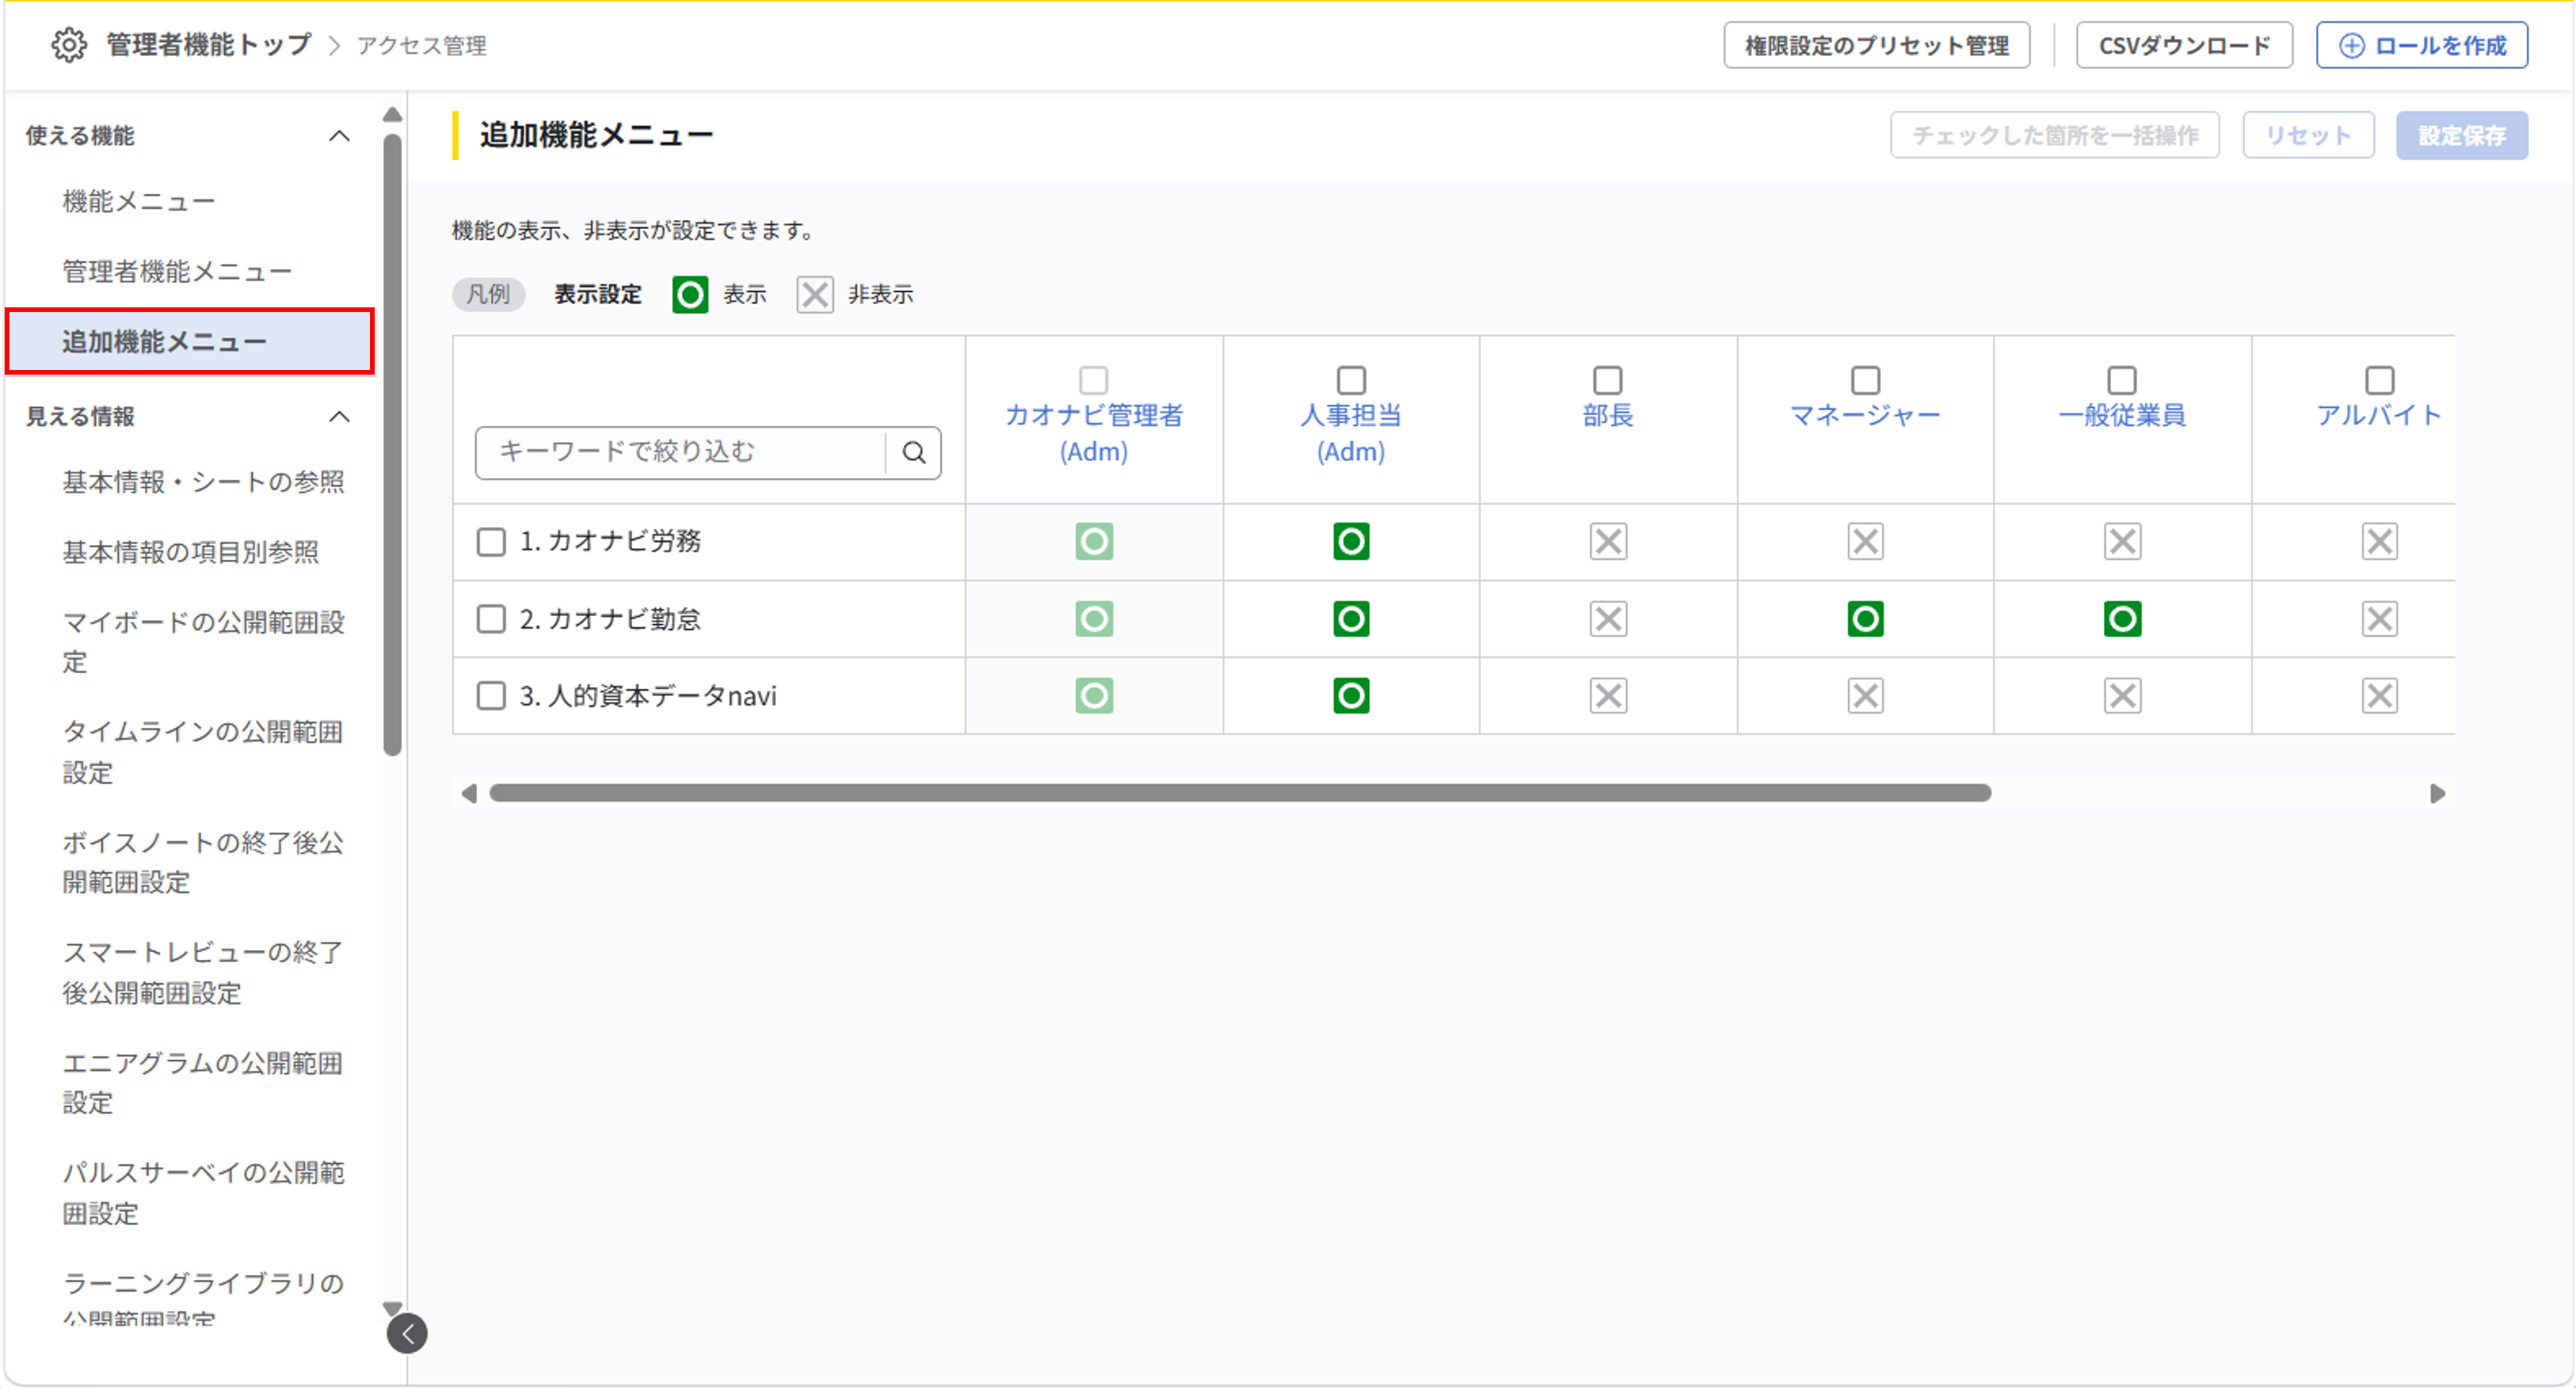Click the search magnifier icon in keyword field
2576x1388 pixels.
pos(914,452)
